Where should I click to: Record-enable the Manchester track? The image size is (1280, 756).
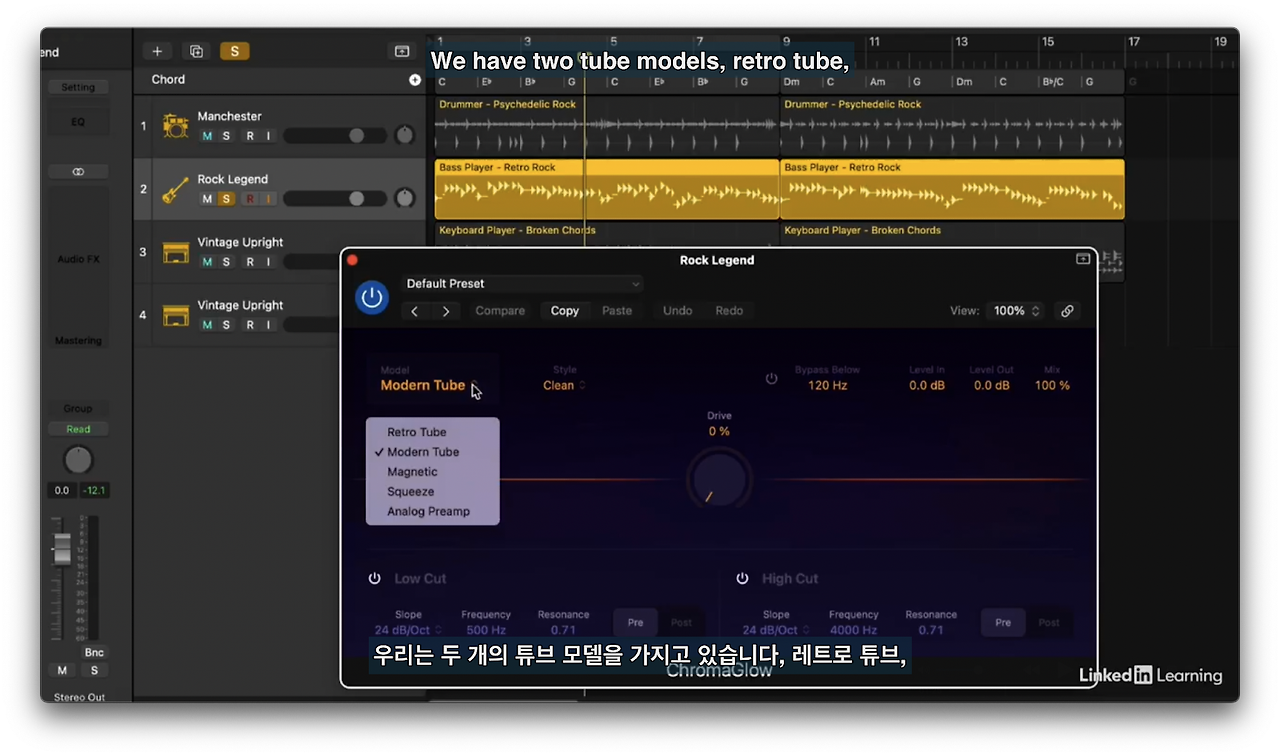250,136
